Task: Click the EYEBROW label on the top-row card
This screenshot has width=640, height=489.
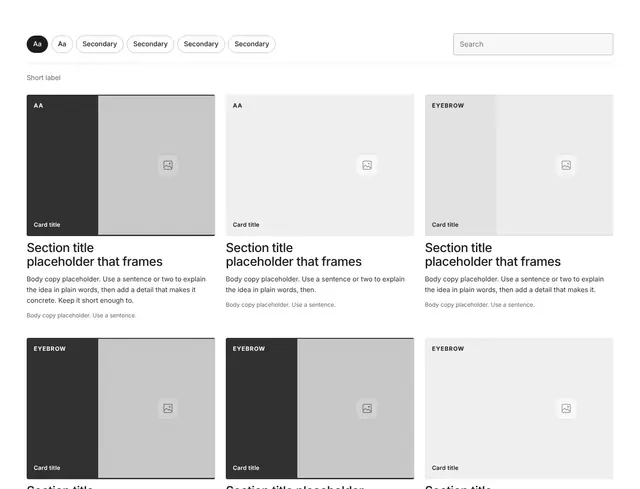Action: 448,106
